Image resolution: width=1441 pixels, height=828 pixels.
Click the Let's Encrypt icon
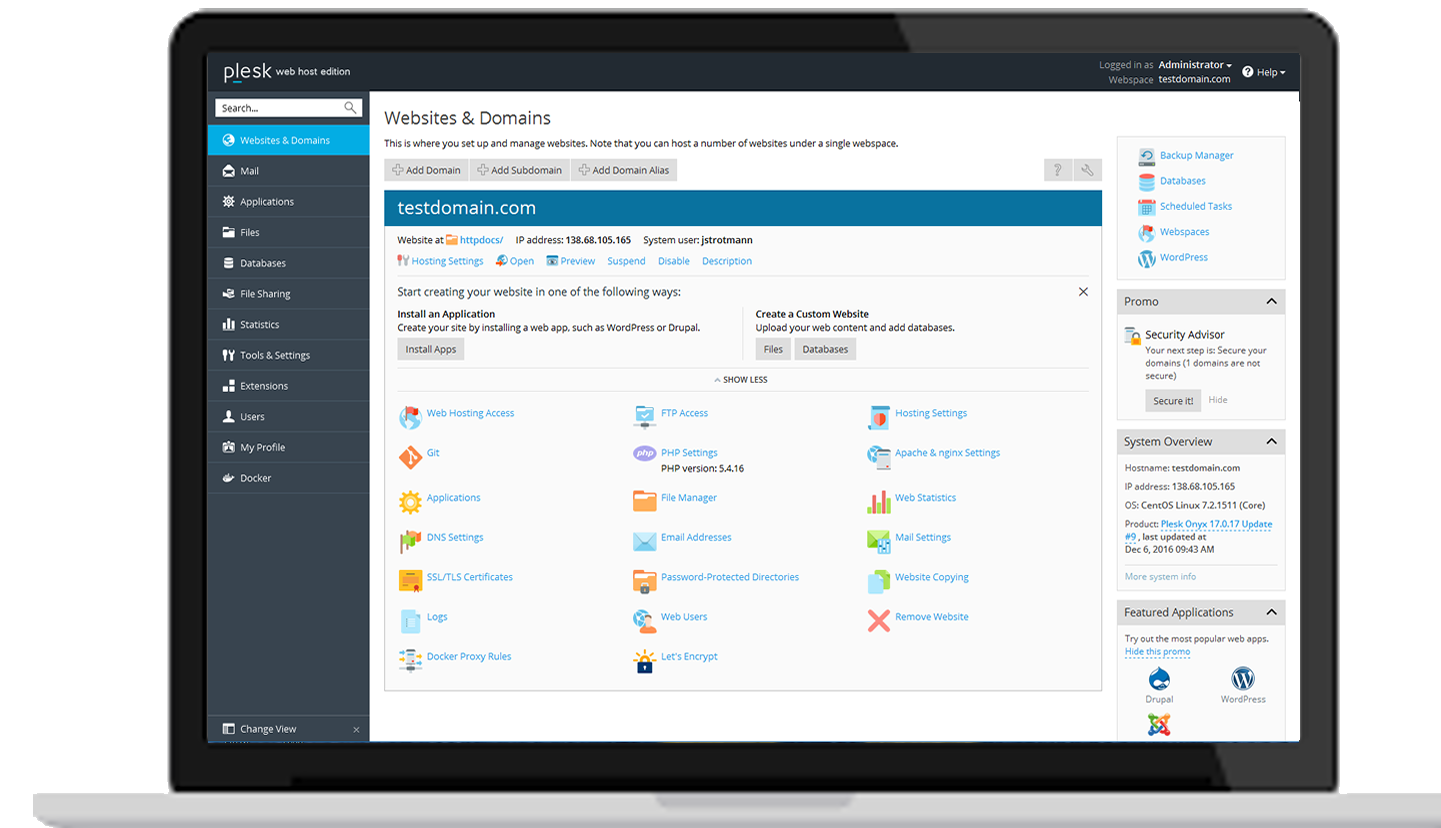click(644, 660)
